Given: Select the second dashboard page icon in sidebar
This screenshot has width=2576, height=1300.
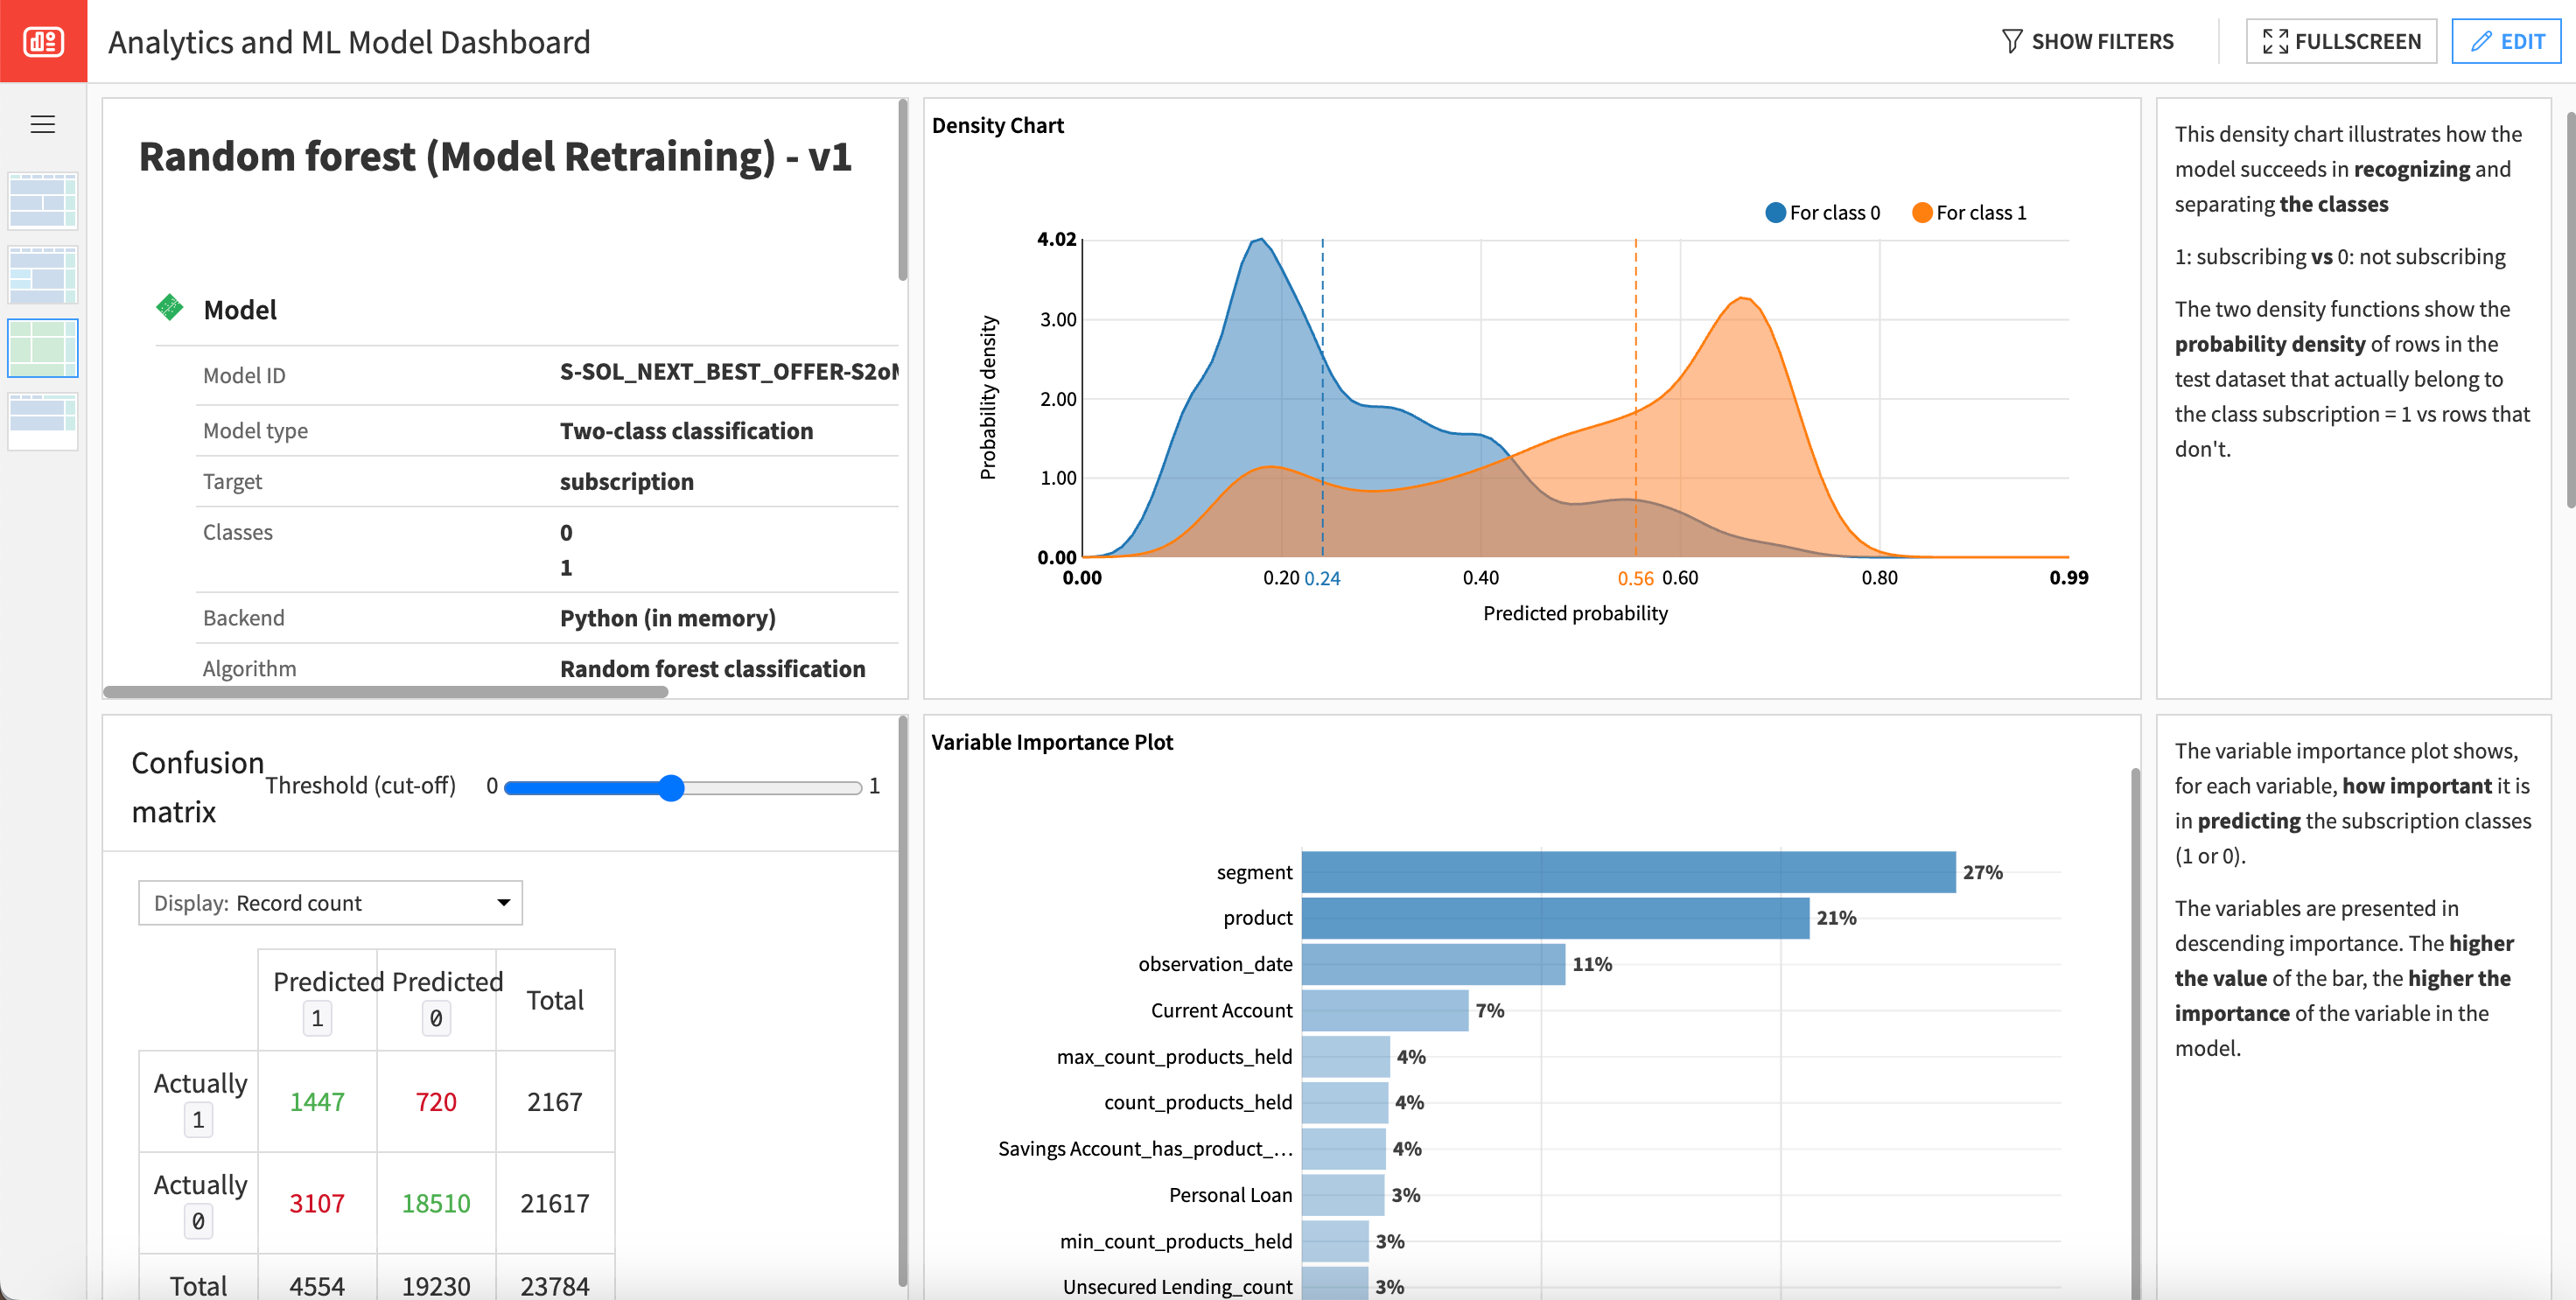Looking at the screenshot, I should [42, 274].
